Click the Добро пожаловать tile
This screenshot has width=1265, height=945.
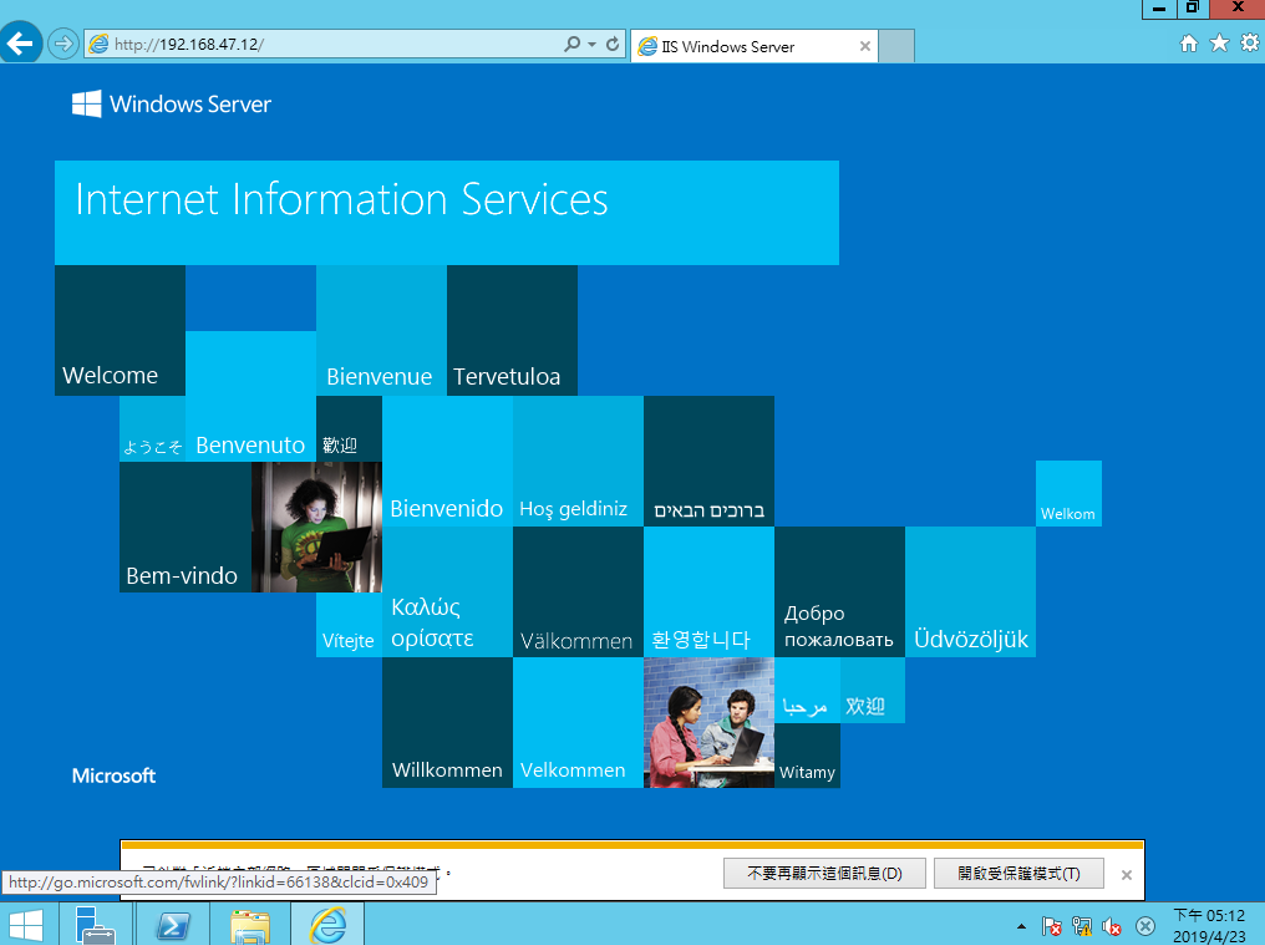(840, 592)
